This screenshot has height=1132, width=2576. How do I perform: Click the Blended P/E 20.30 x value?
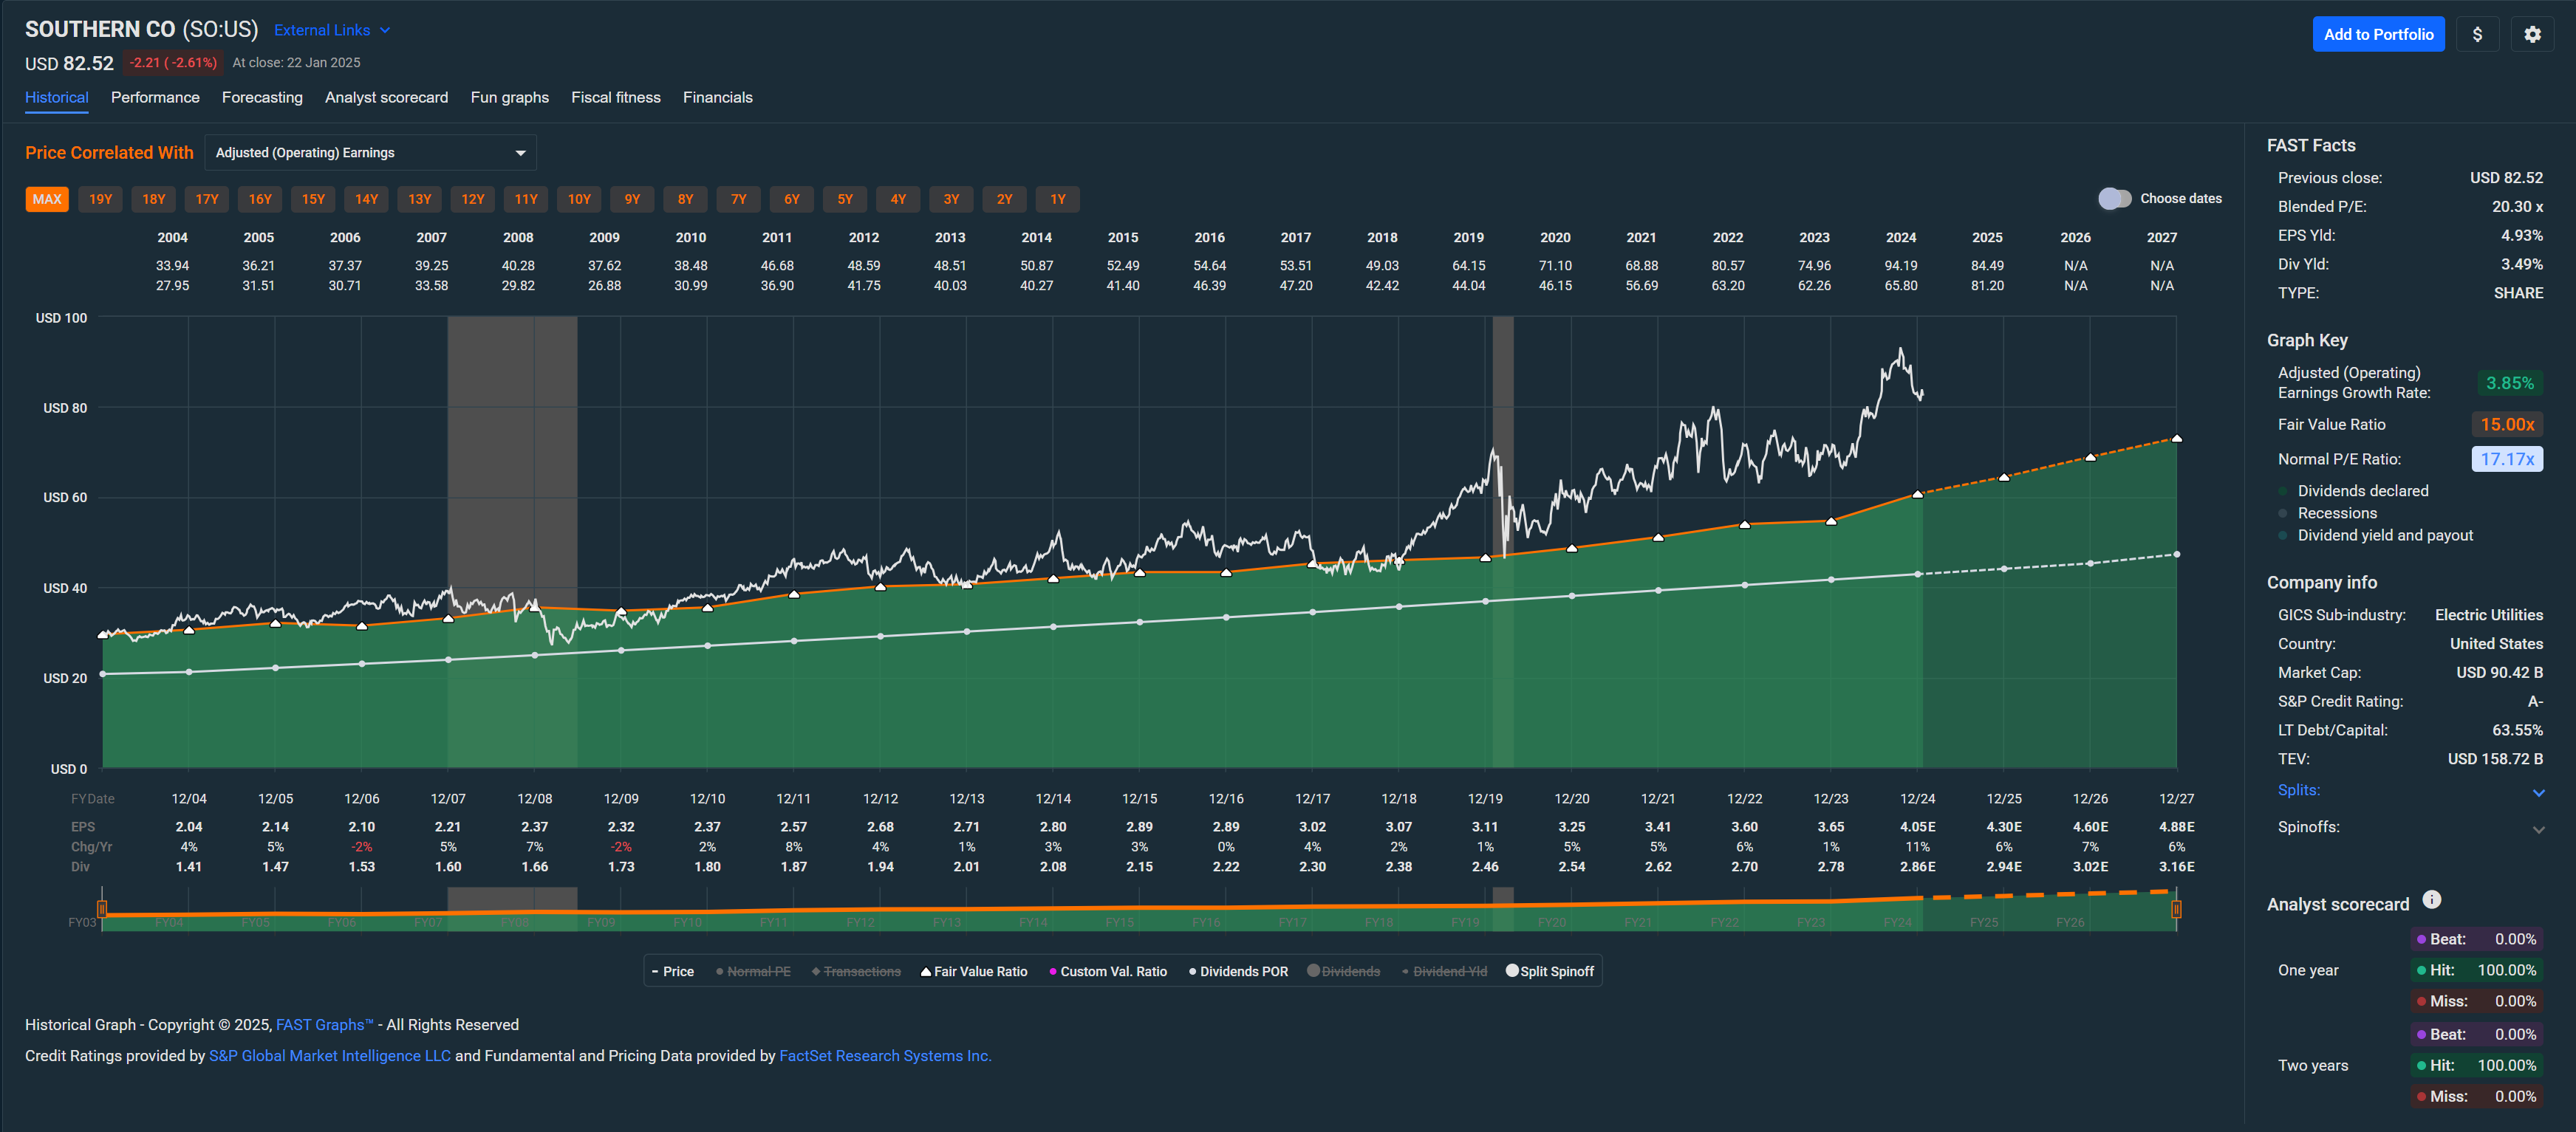click(x=2517, y=206)
